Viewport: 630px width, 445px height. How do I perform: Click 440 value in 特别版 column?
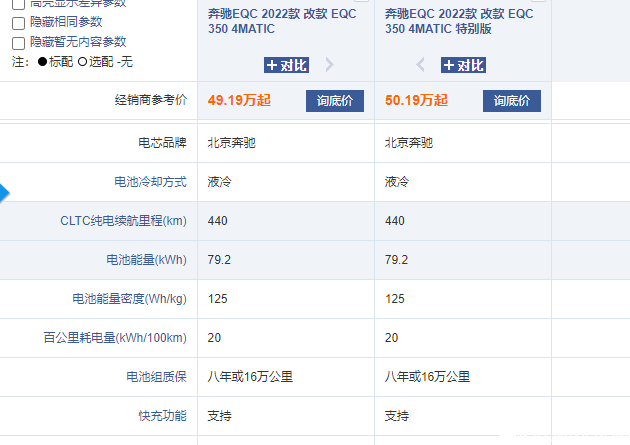395,221
